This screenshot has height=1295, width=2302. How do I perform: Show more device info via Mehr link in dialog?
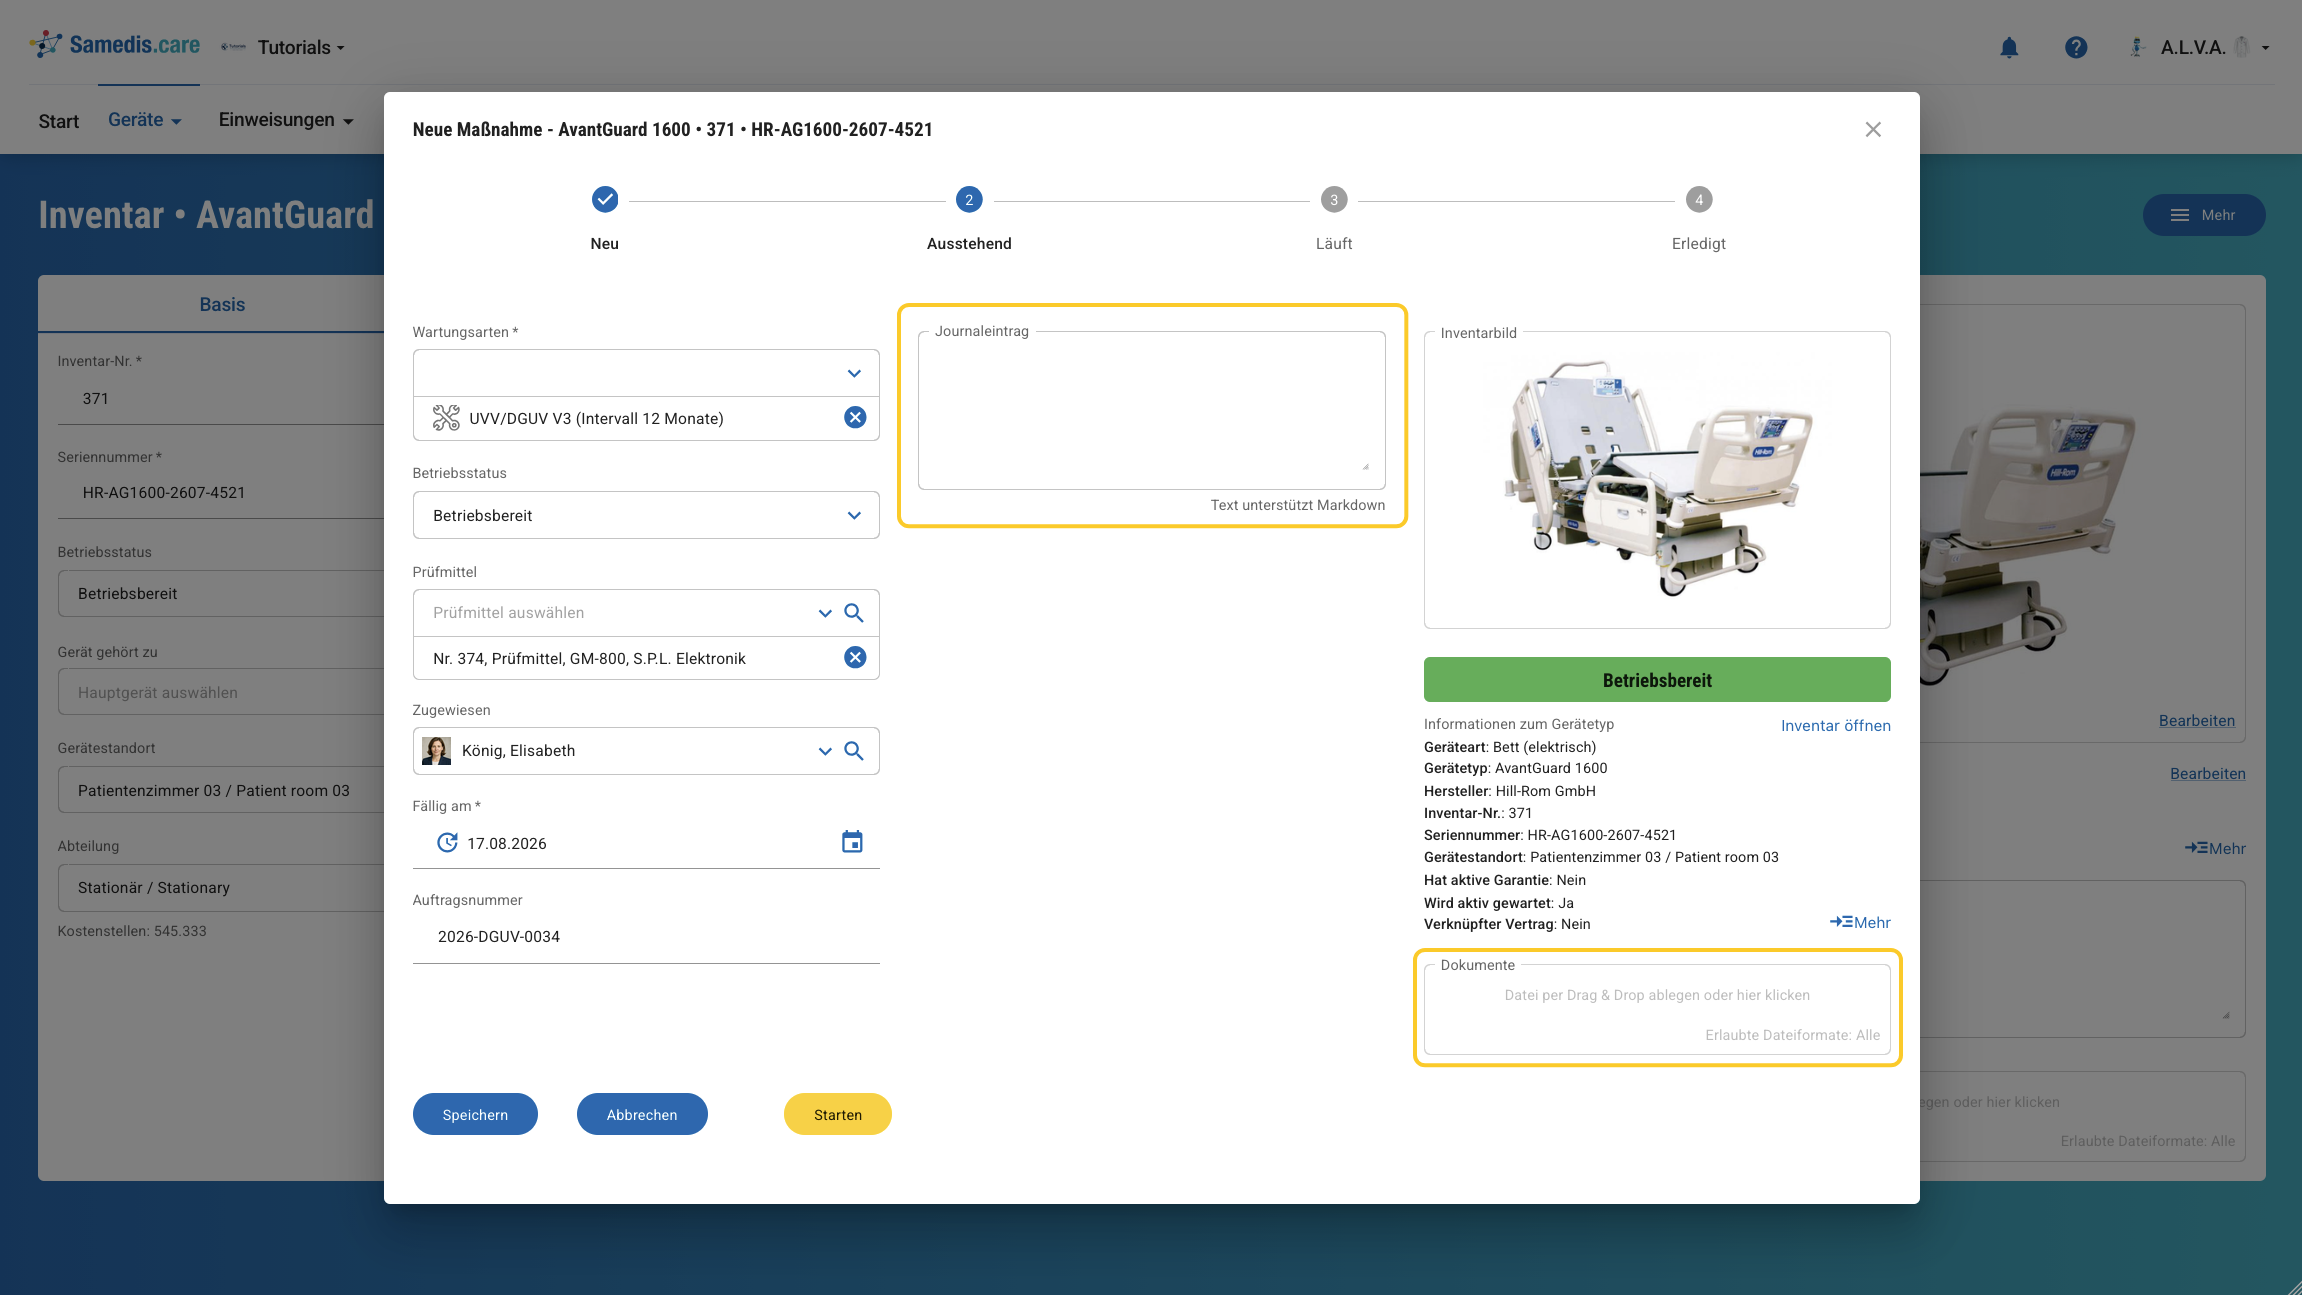coord(1860,922)
